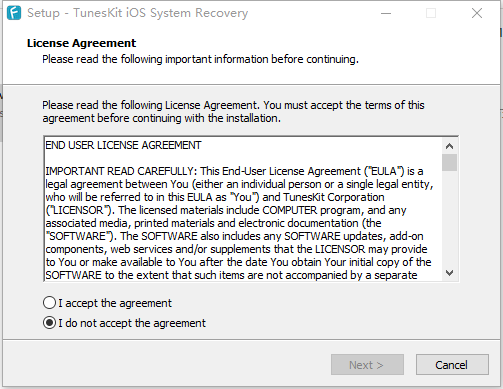The width and height of the screenshot is (503, 389).
Task: Minimize the Setup window
Action: pos(386,13)
